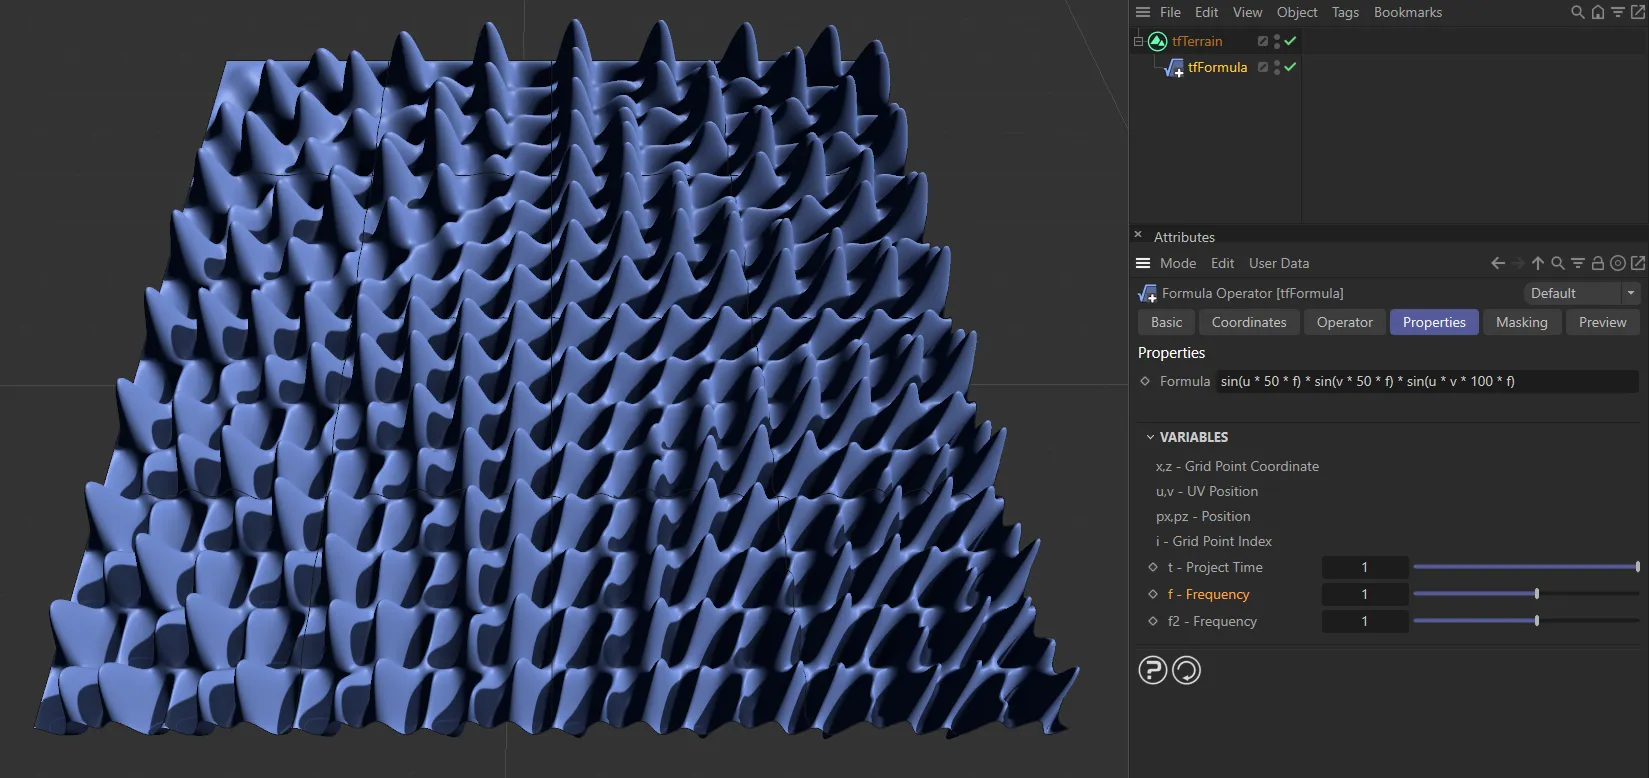Switch to the Masking tab

pyautogui.click(x=1521, y=322)
